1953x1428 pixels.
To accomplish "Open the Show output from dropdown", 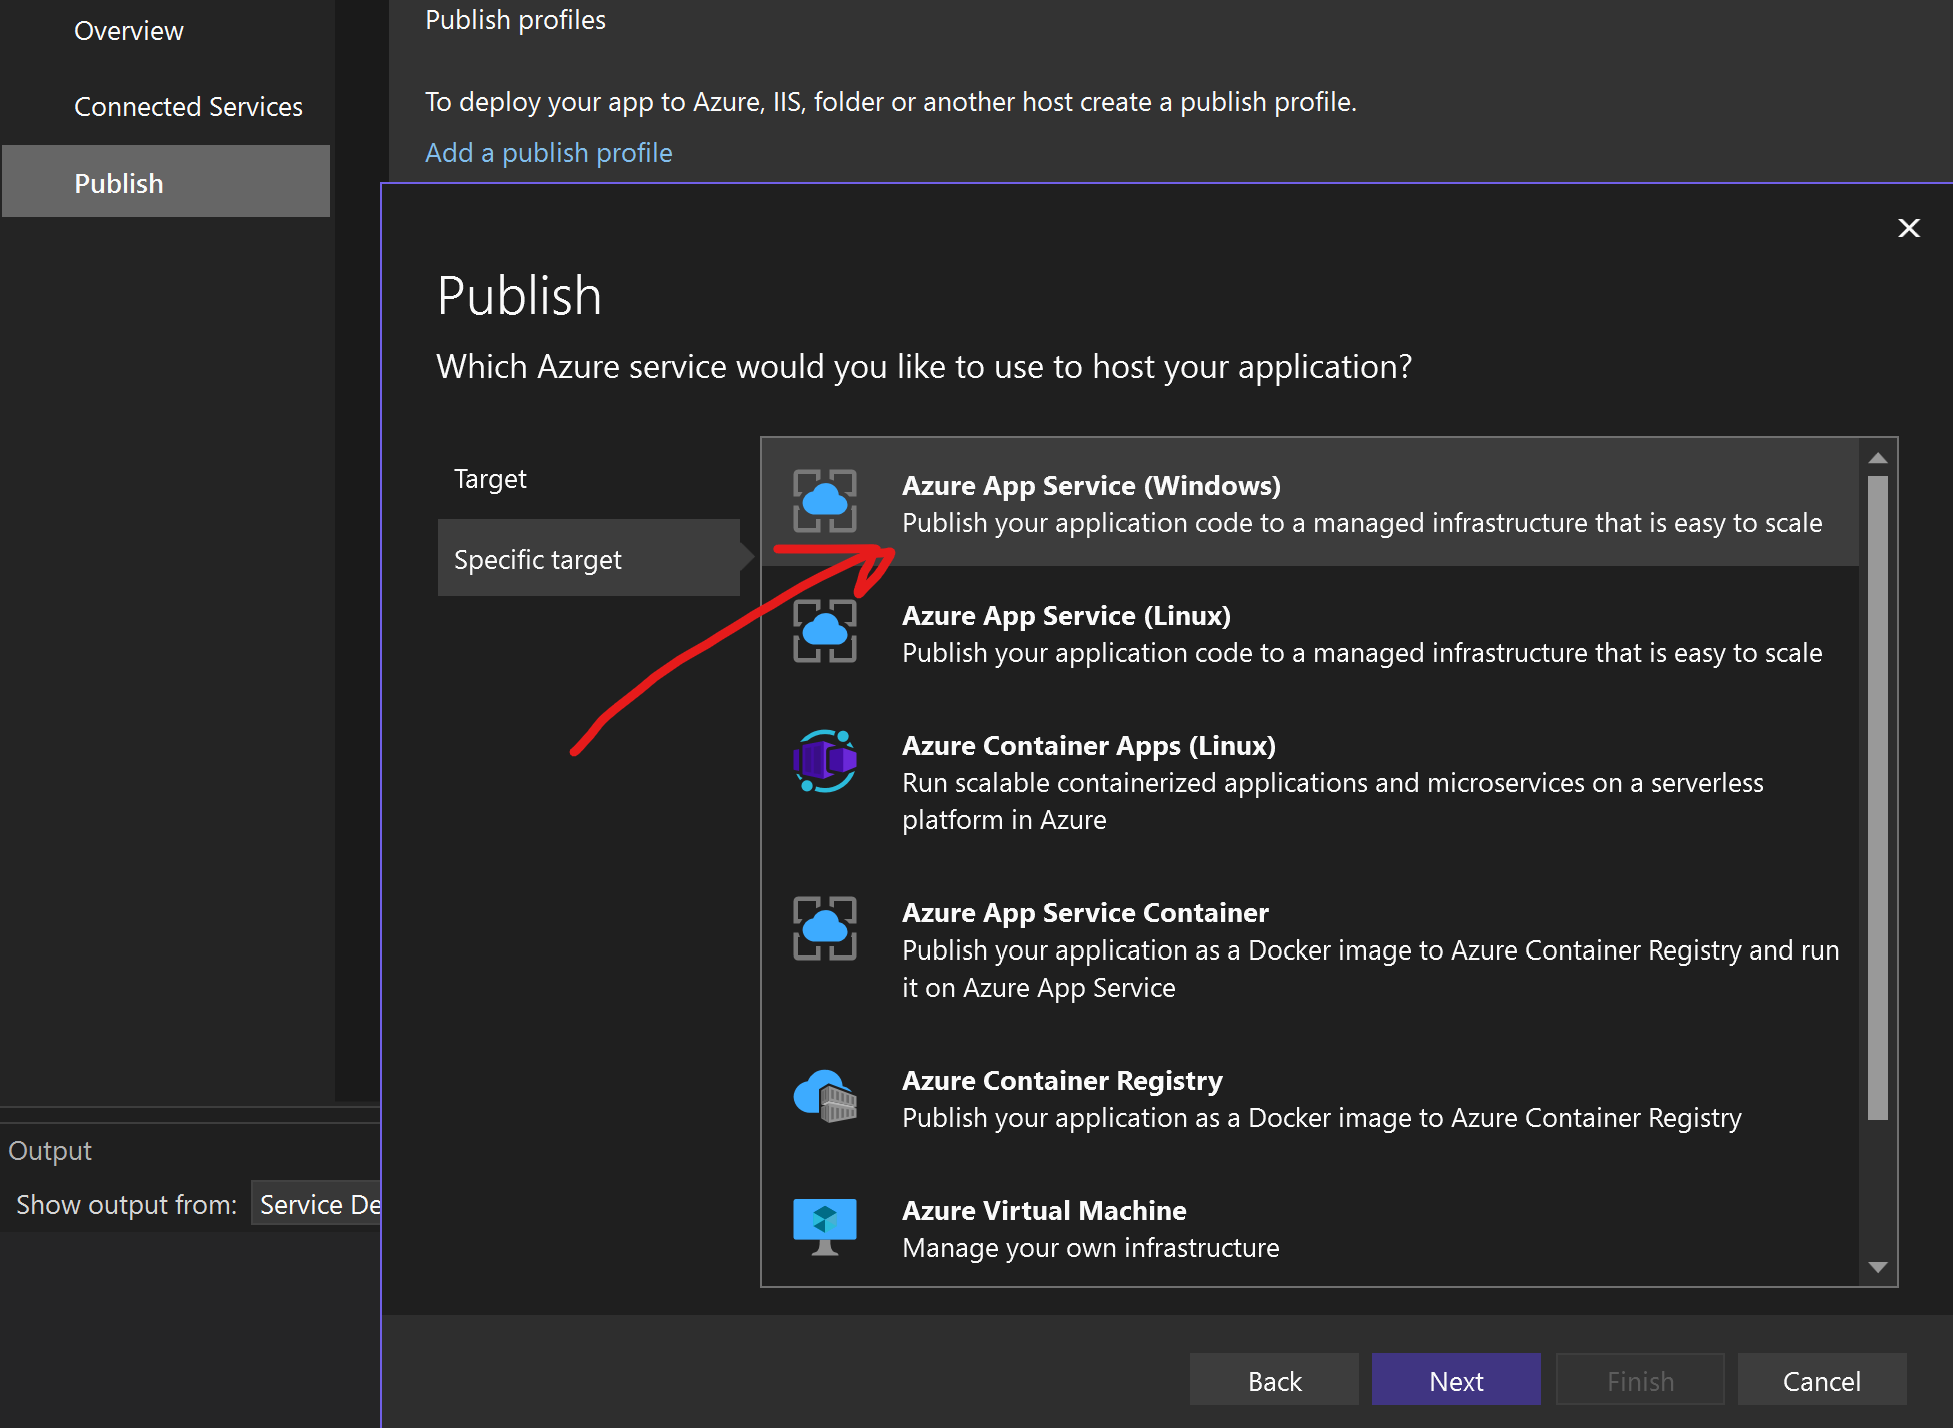I will click(x=317, y=1204).
